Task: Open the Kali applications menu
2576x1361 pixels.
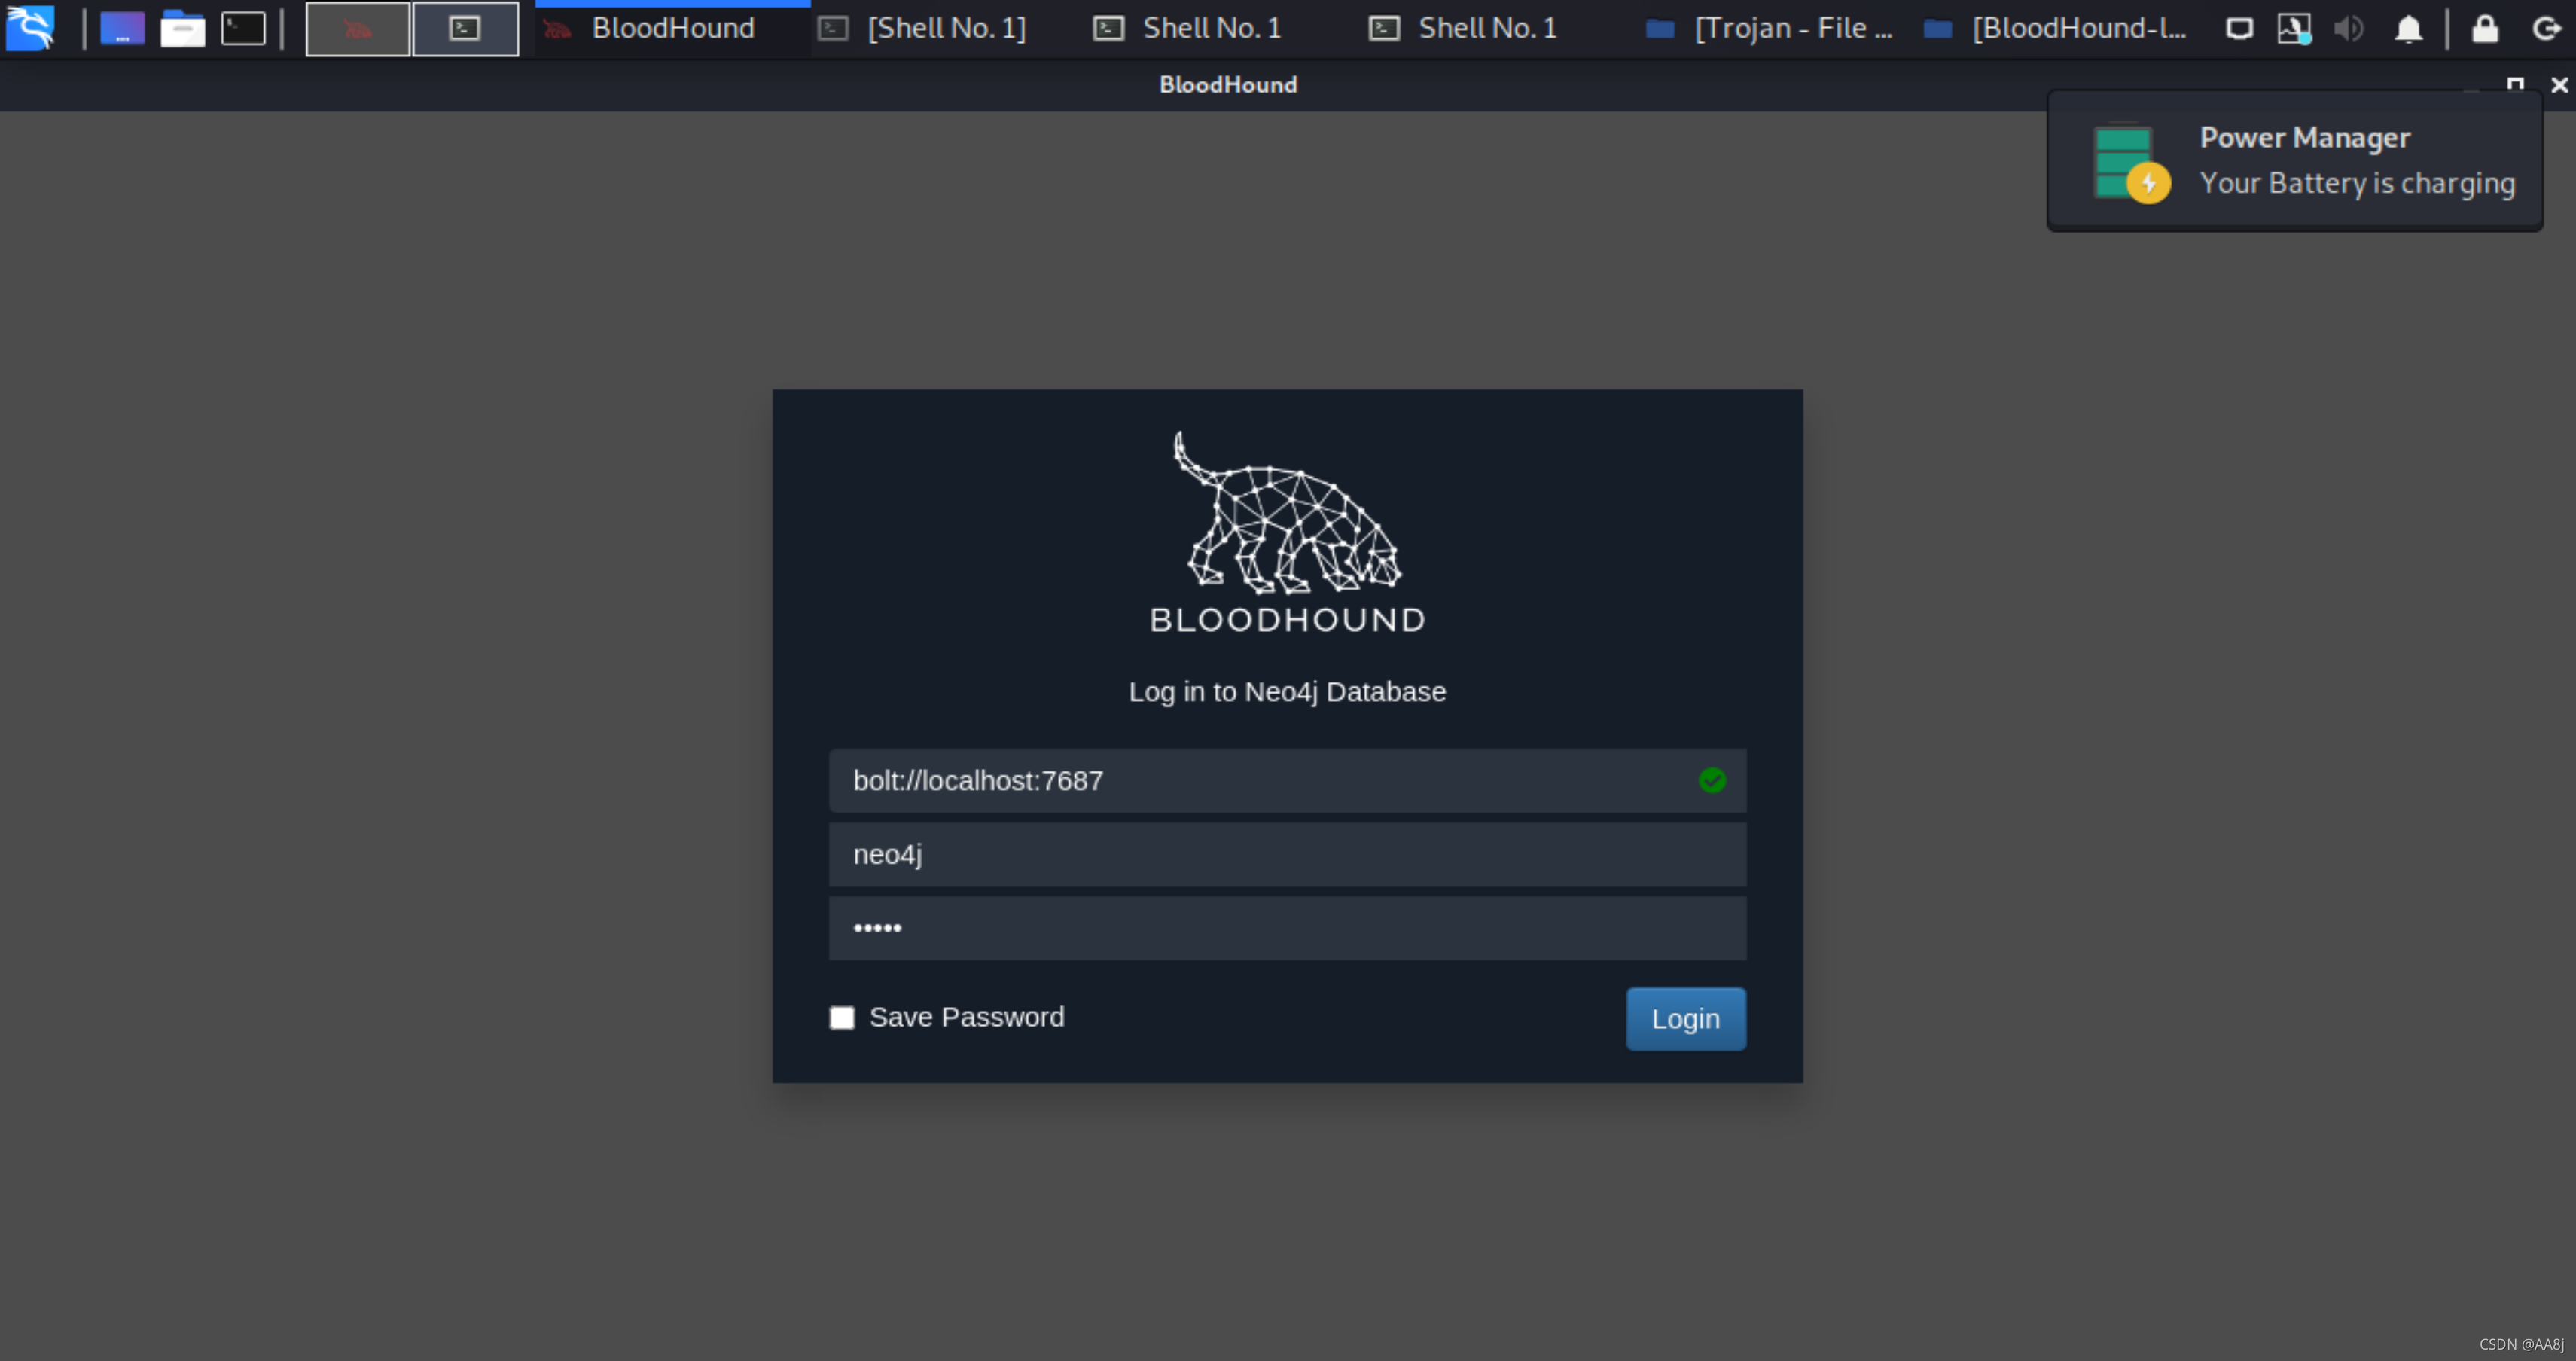Action: (x=29, y=27)
